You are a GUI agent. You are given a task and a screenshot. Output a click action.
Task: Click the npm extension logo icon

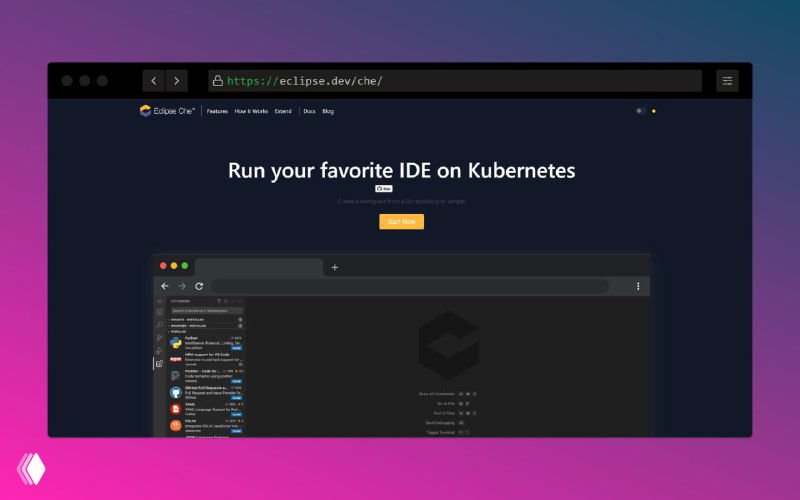coord(176,360)
